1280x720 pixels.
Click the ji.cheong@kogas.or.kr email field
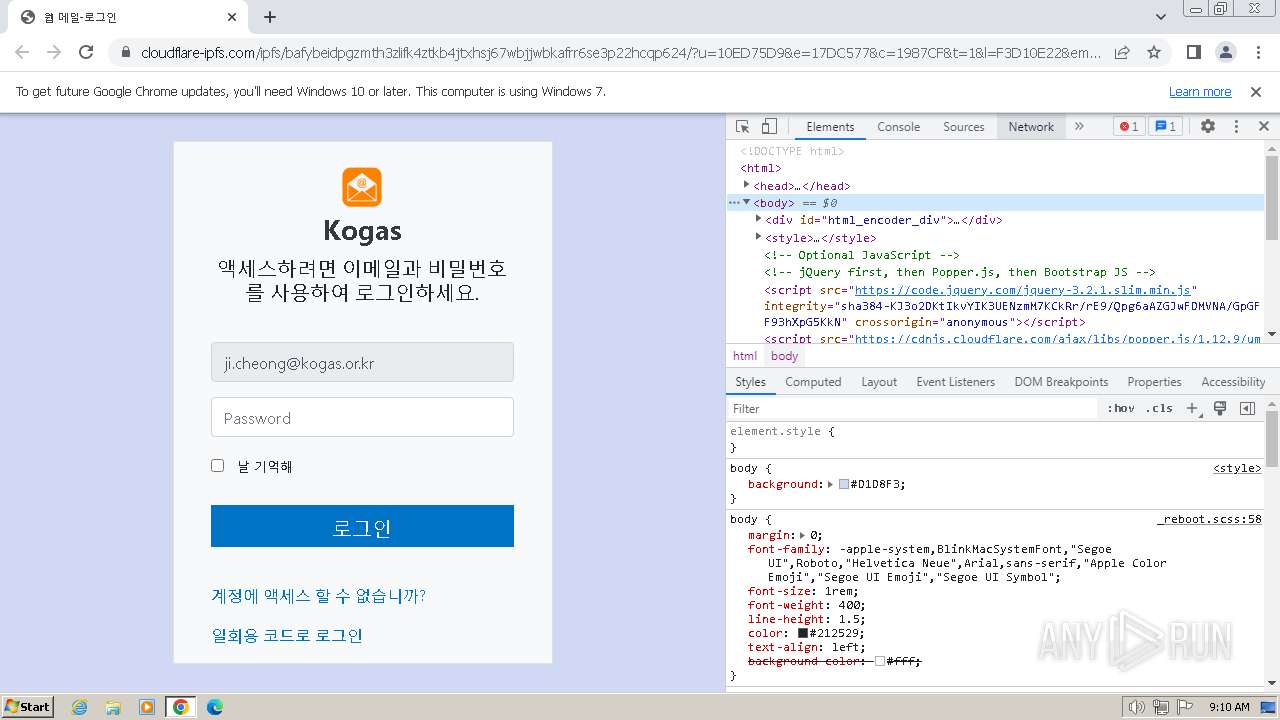[x=362, y=362]
